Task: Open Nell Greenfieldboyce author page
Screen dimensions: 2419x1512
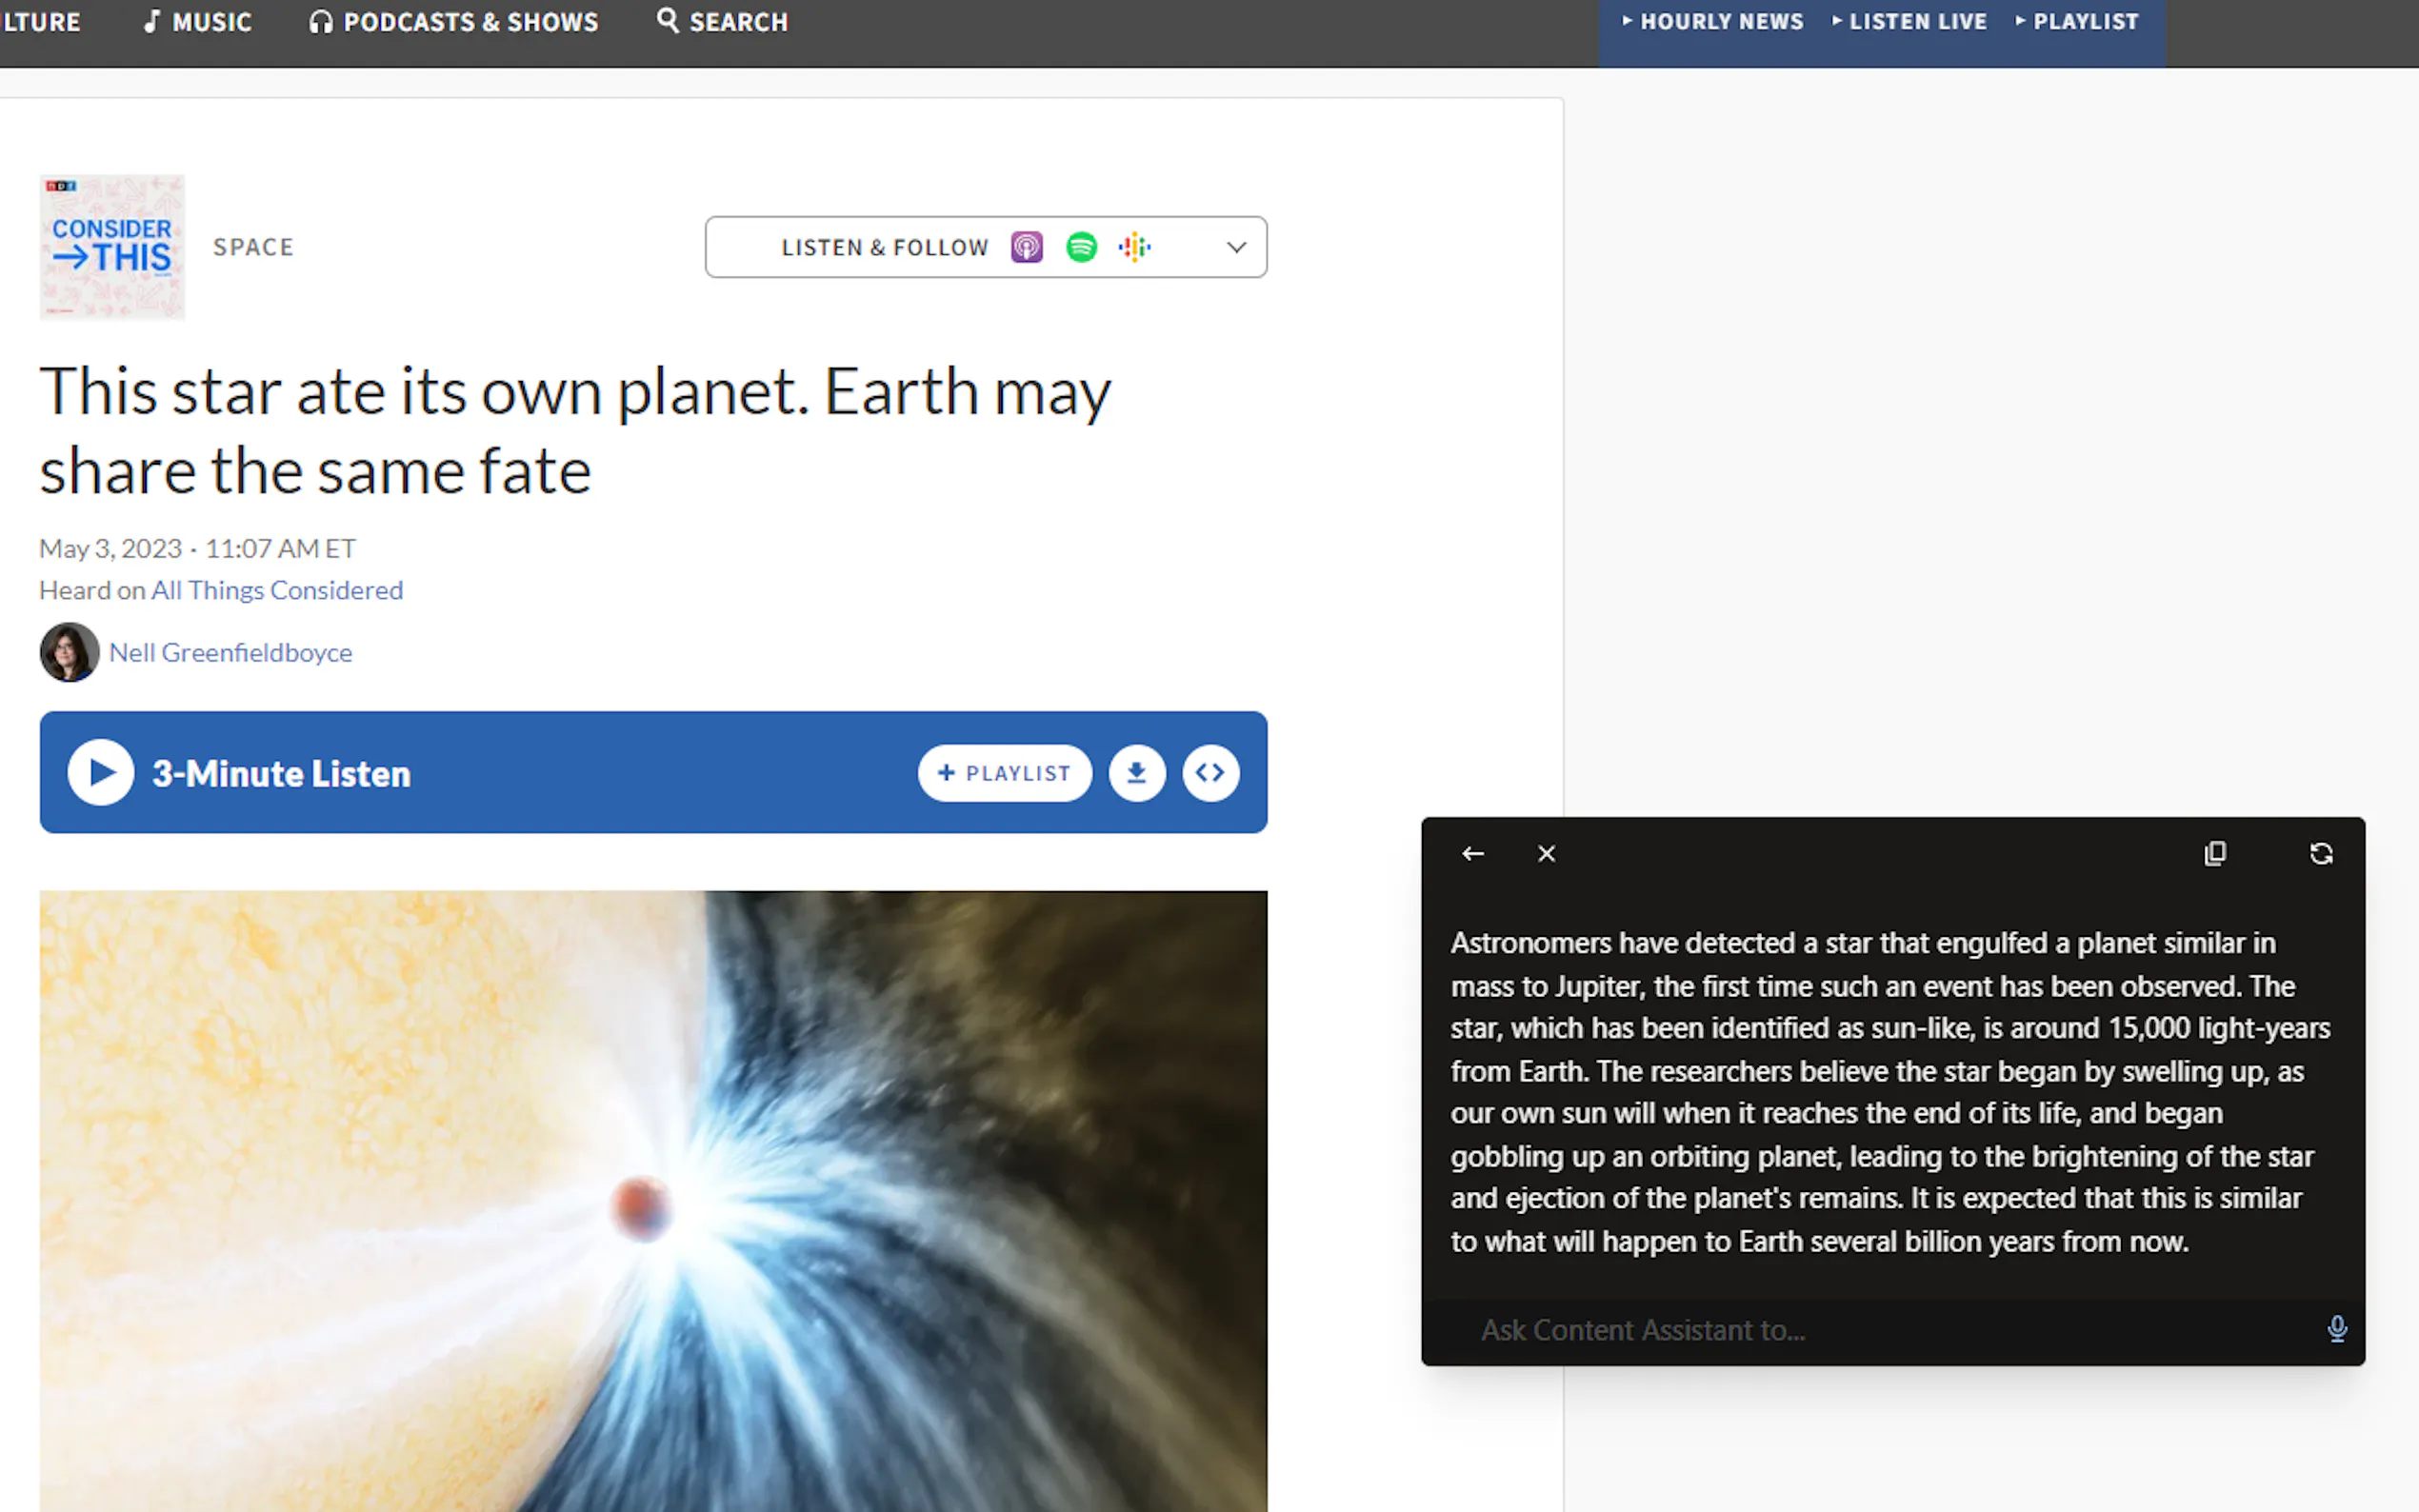Action: (x=230, y=652)
